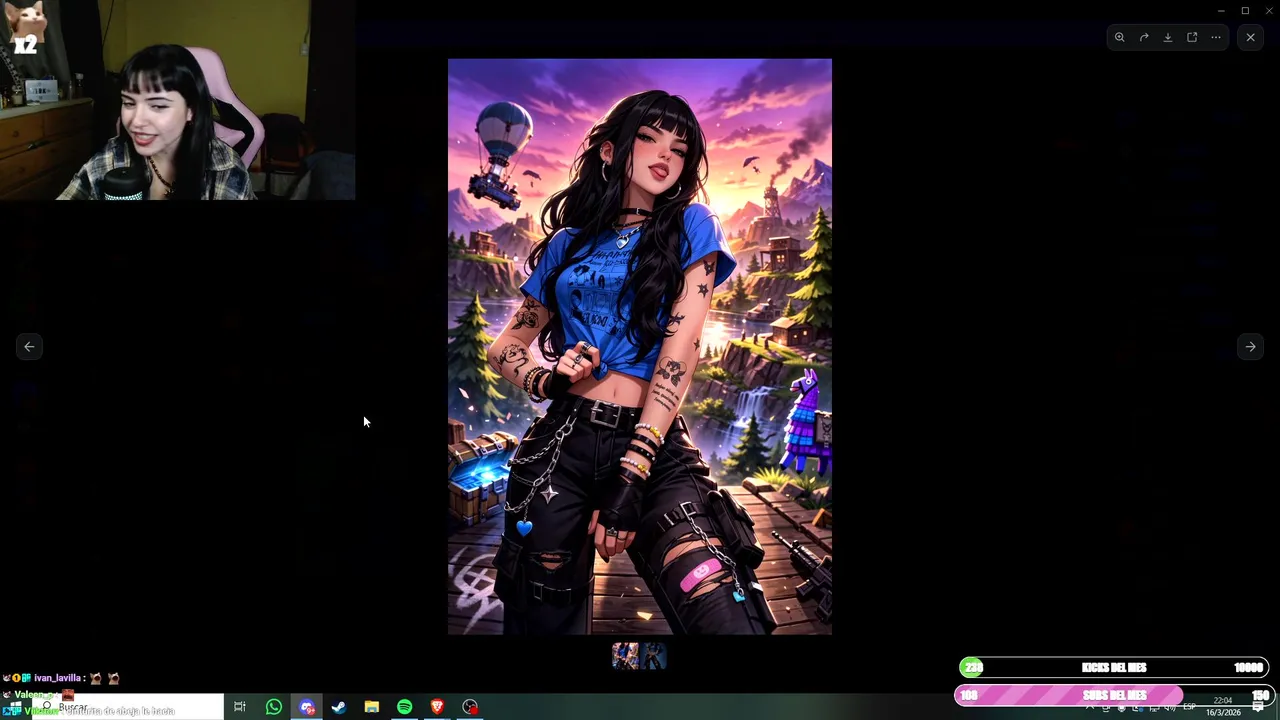Open WhatsApp from the taskbar
Image resolution: width=1280 pixels, height=720 pixels.
[x=273, y=707]
